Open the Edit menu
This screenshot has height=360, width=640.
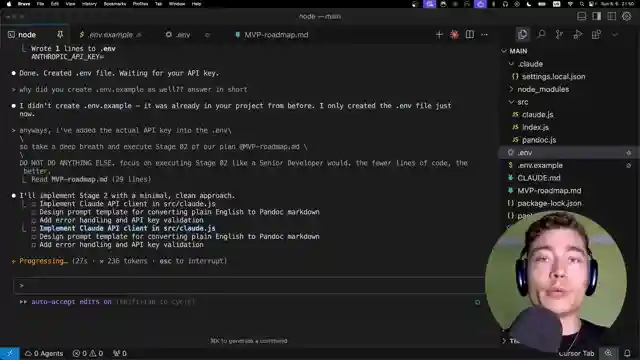click(x=55, y=4)
